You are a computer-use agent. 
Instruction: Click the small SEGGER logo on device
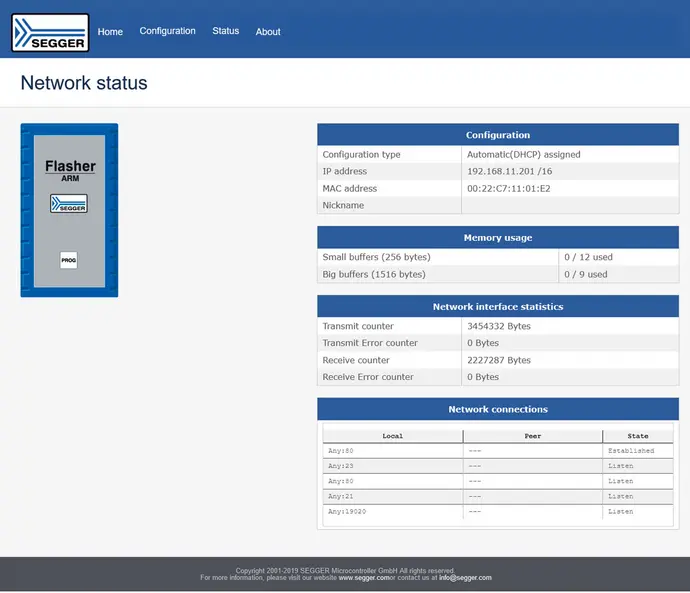[x=69, y=203]
